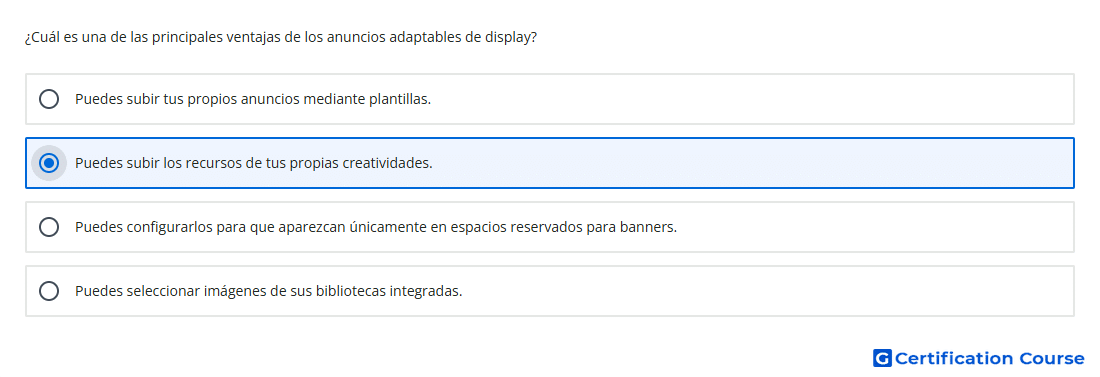Click blank space in the 'banners' answer card
The image size is (1100, 377).
[877, 227]
